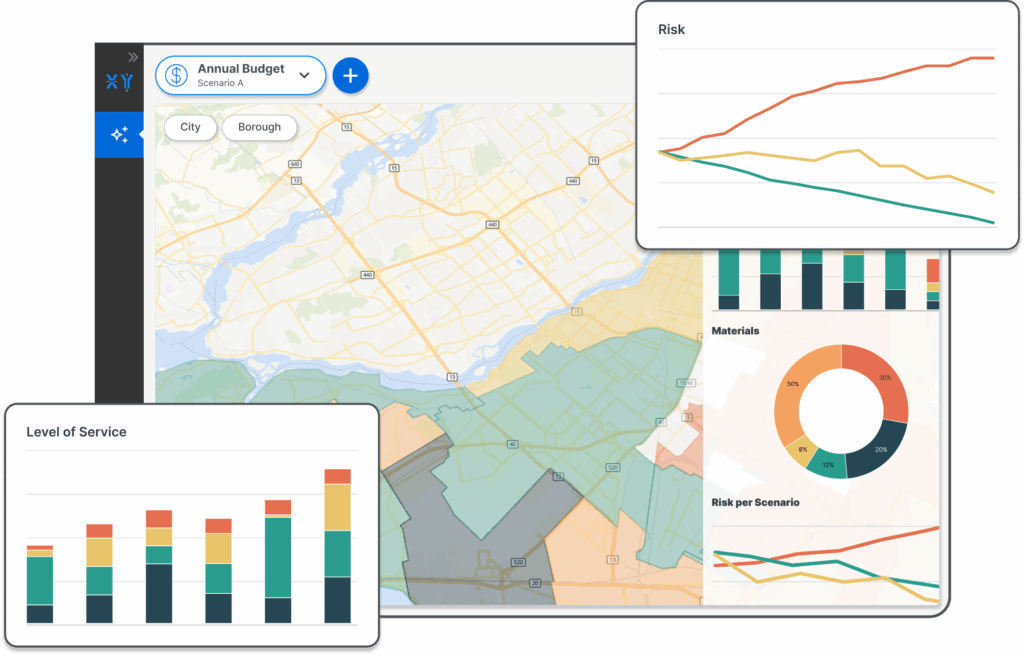This screenshot has width=1024, height=655.
Task: Click the Risk panel title
Action: click(671, 29)
